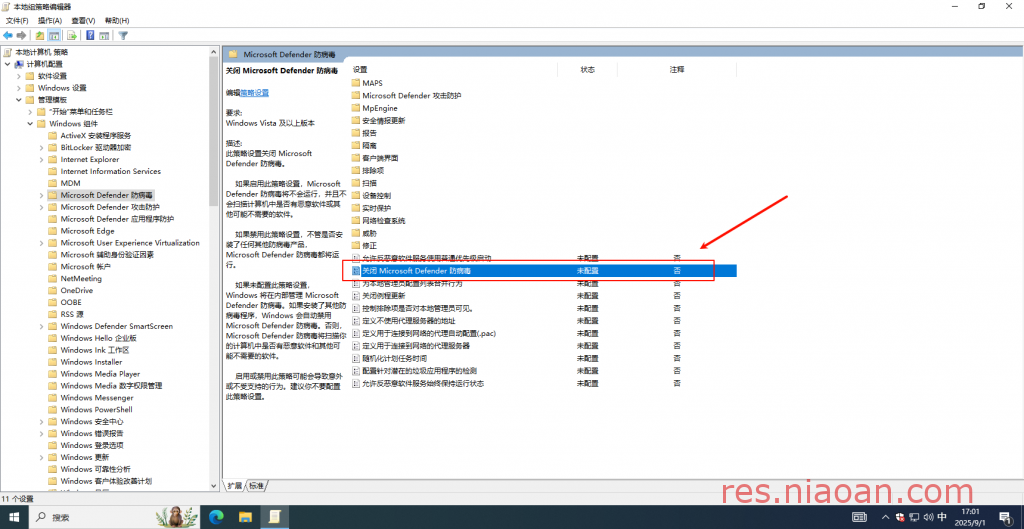
Task: Click the volume speaker tray icon
Action: (x=927, y=517)
